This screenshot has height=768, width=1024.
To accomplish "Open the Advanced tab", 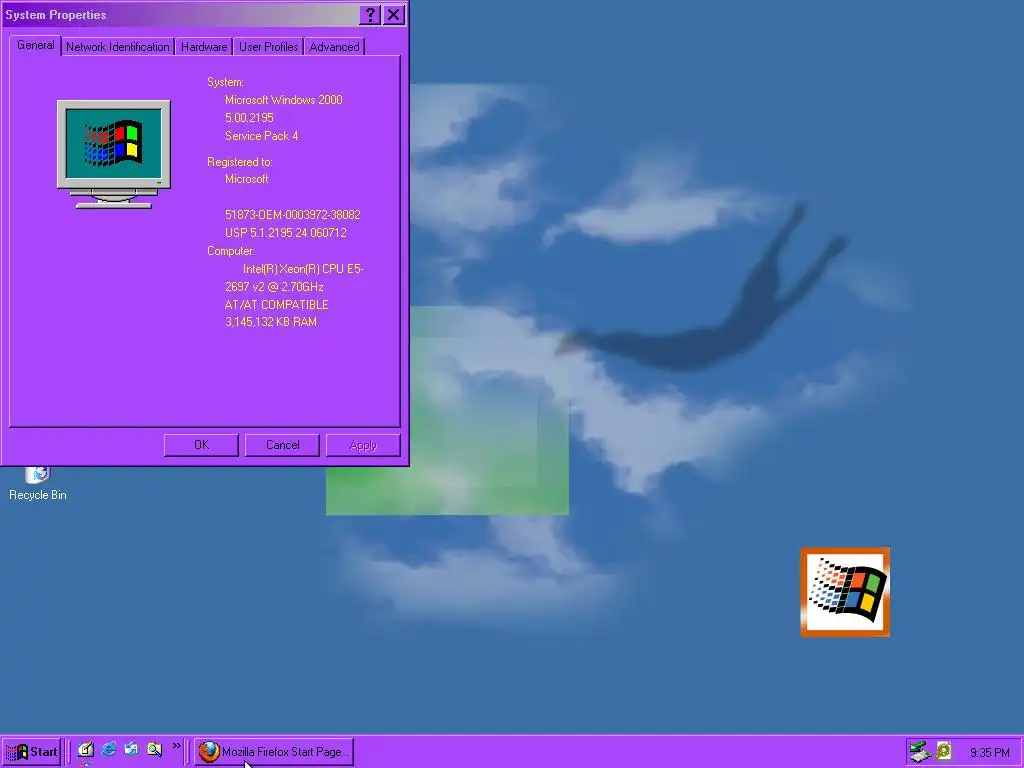I will point(334,47).
